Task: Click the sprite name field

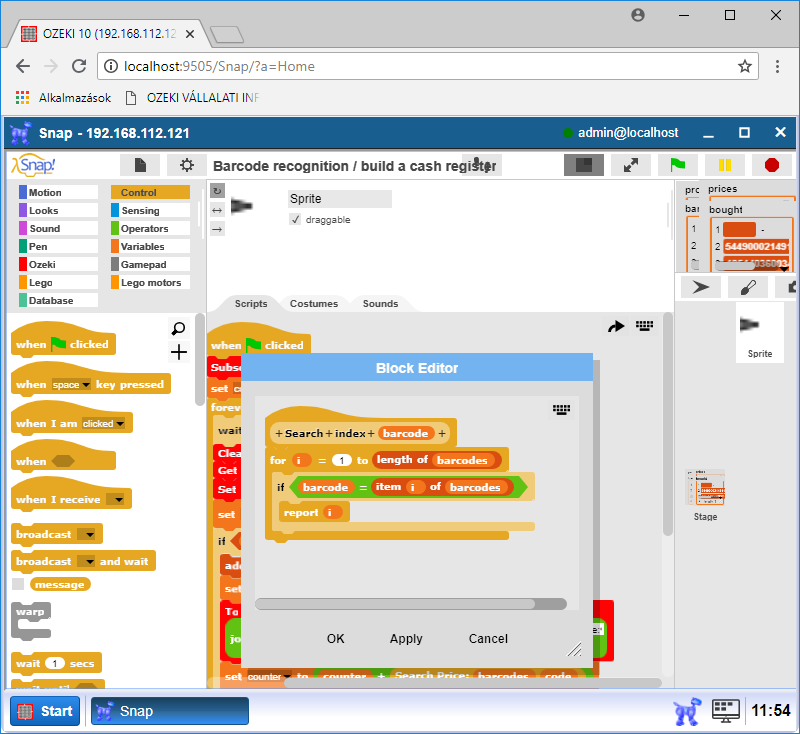Action: coord(340,198)
